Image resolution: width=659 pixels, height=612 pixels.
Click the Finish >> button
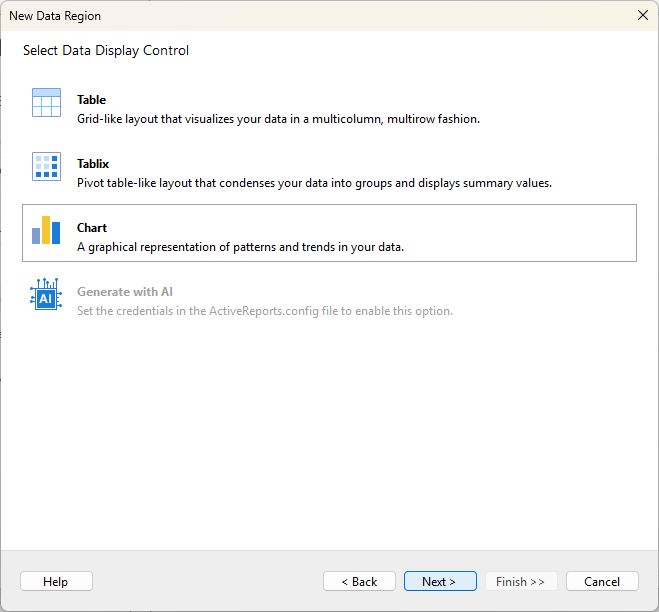pos(521,581)
